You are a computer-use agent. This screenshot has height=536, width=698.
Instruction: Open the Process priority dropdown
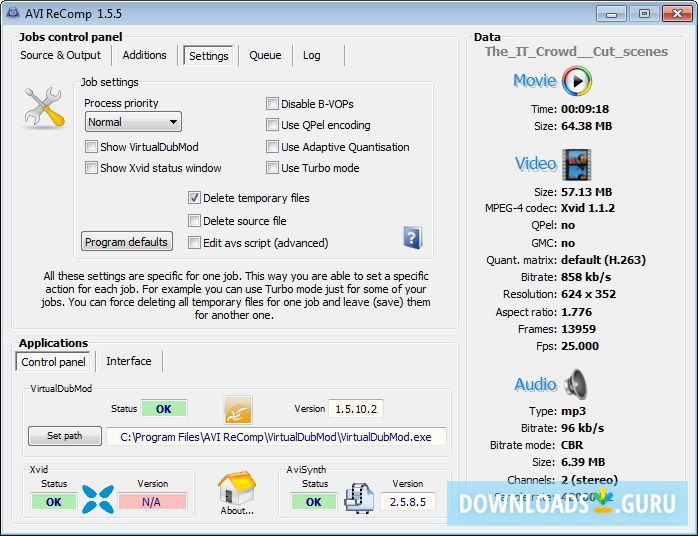pos(133,122)
